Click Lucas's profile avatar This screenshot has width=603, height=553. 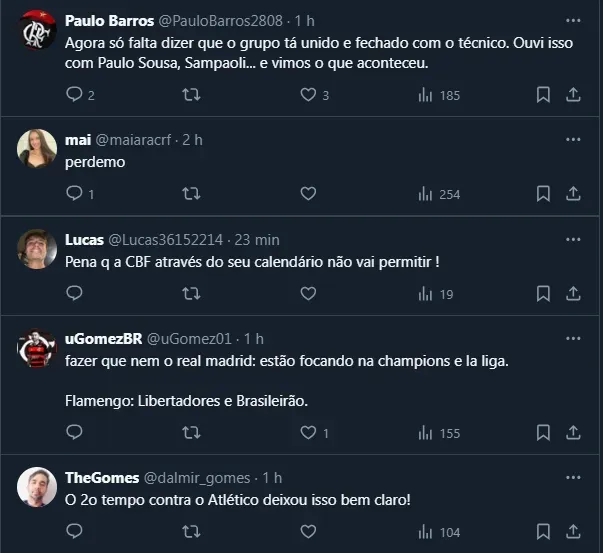(37, 249)
